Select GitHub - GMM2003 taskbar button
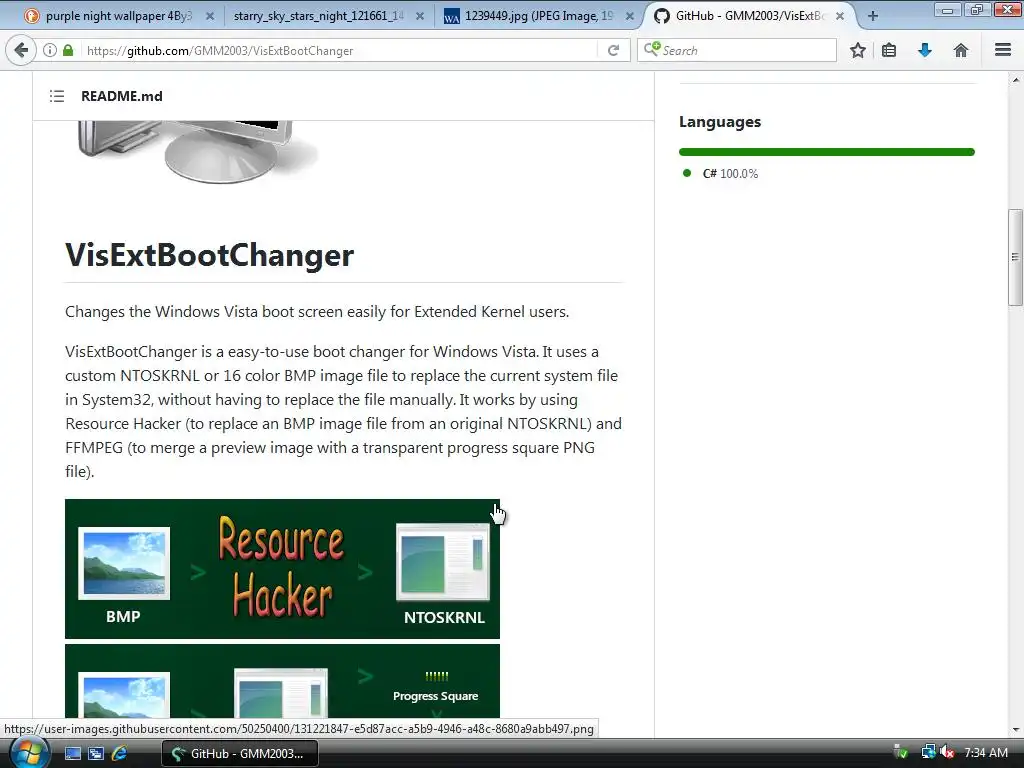This screenshot has height=768, width=1024. (x=240, y=754)
